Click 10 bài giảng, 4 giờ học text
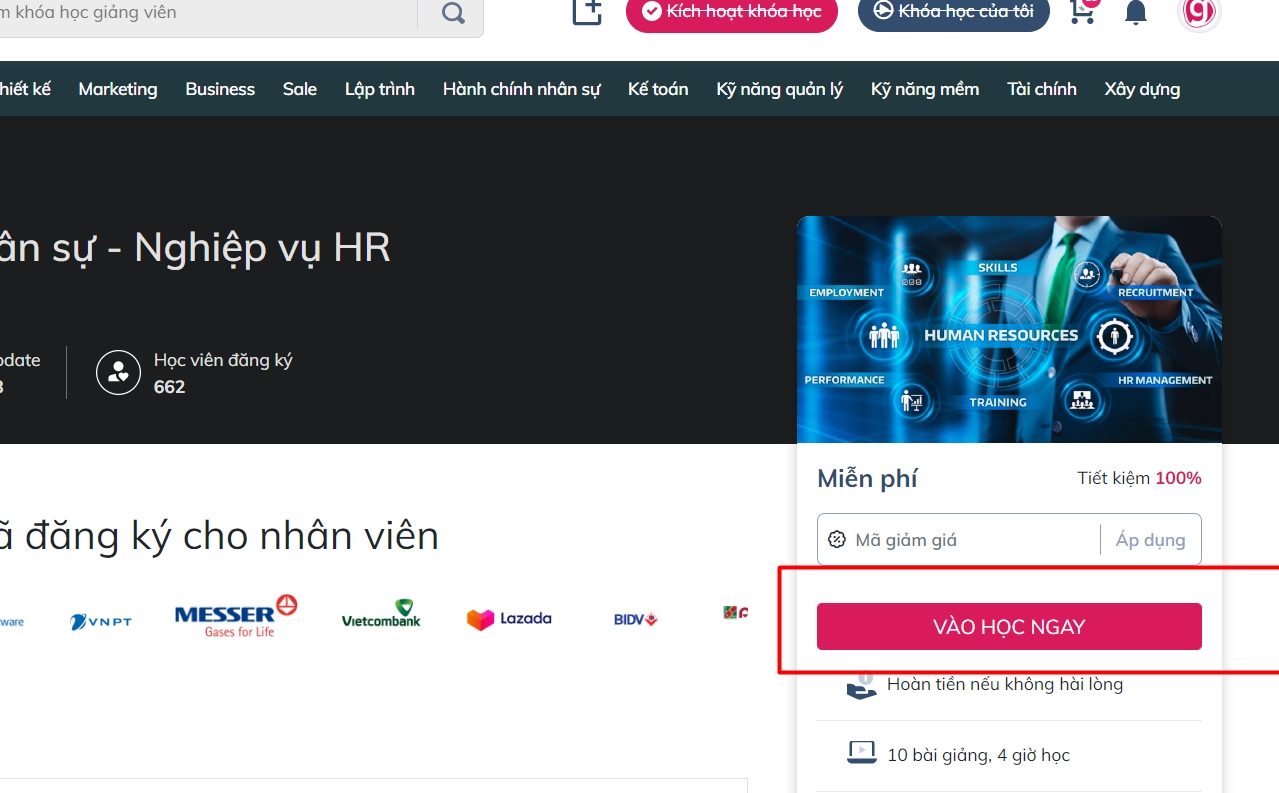 [979, 755]
